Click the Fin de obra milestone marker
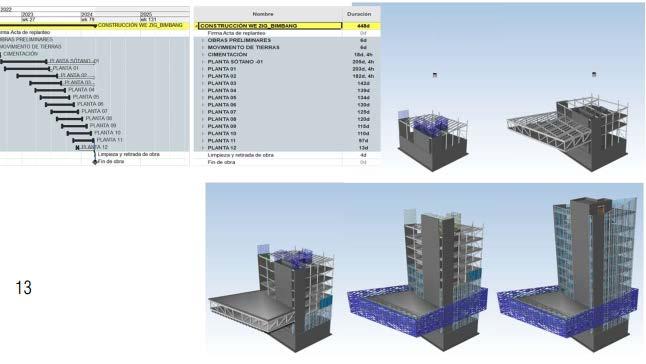Screen dimensions: 646x364 pyautogui.click(x=95, y=162)
